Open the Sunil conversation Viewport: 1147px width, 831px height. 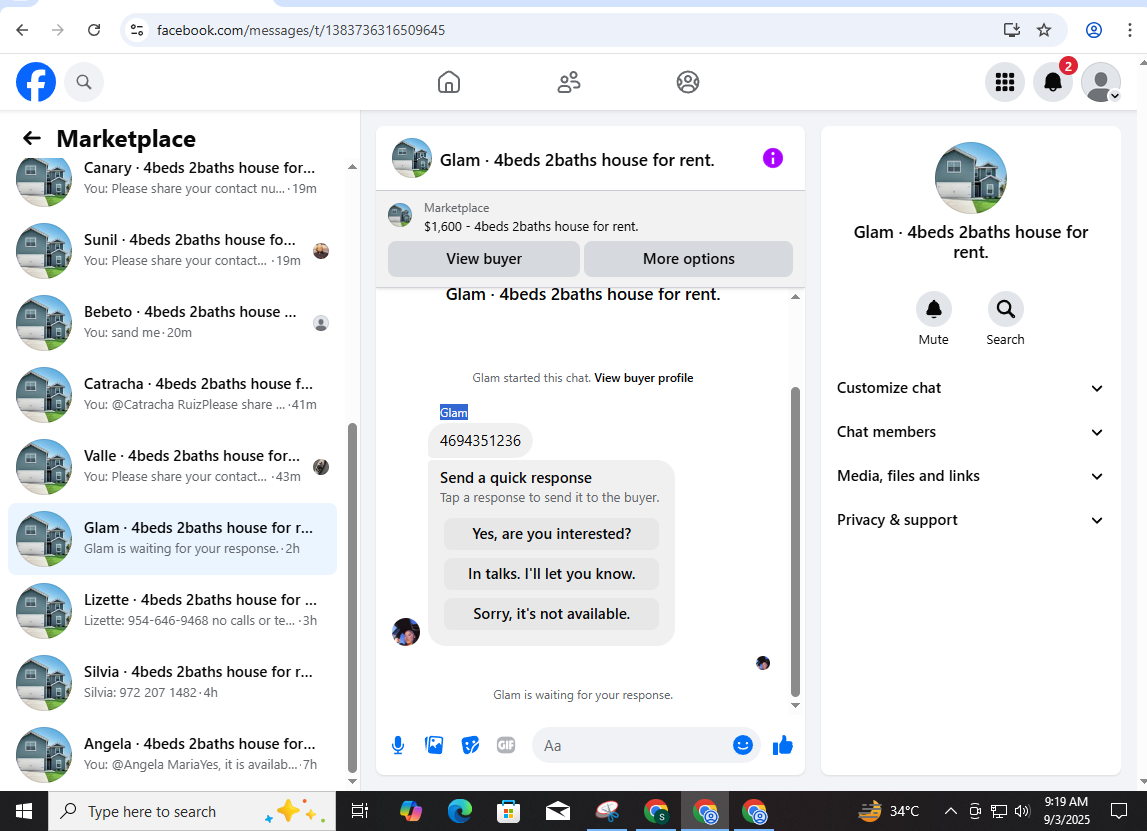tap(173, 250)
